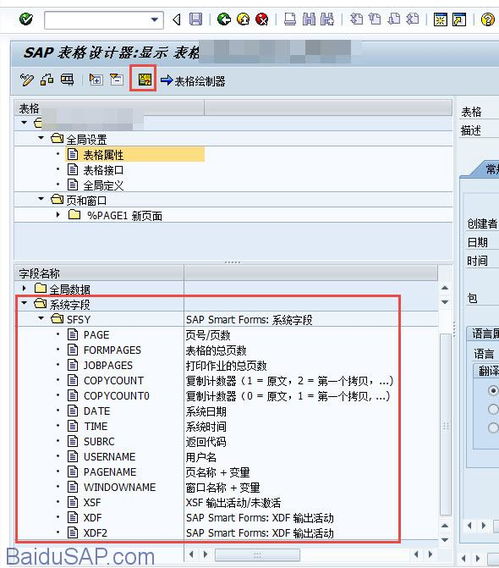499x568 pixels.
Task: Select the USERNAME field
Action: tap(109, 456)
